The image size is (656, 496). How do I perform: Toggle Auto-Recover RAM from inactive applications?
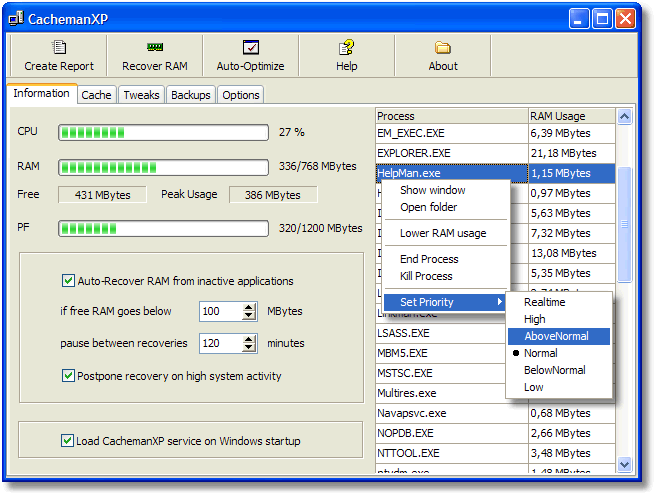point(69,281)
